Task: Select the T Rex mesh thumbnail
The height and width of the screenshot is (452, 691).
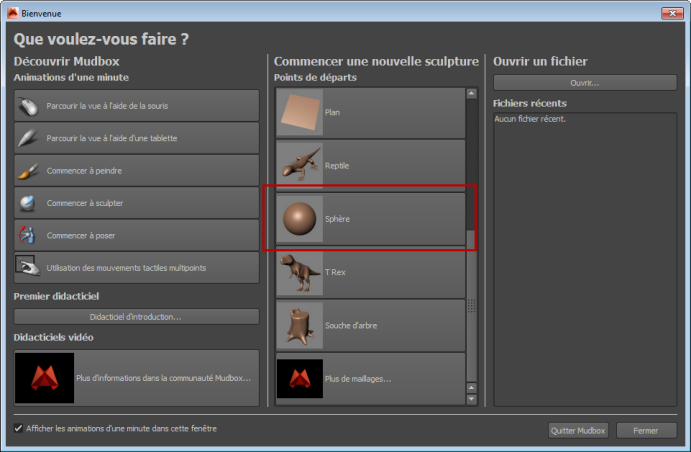Action: coord(300,272)
